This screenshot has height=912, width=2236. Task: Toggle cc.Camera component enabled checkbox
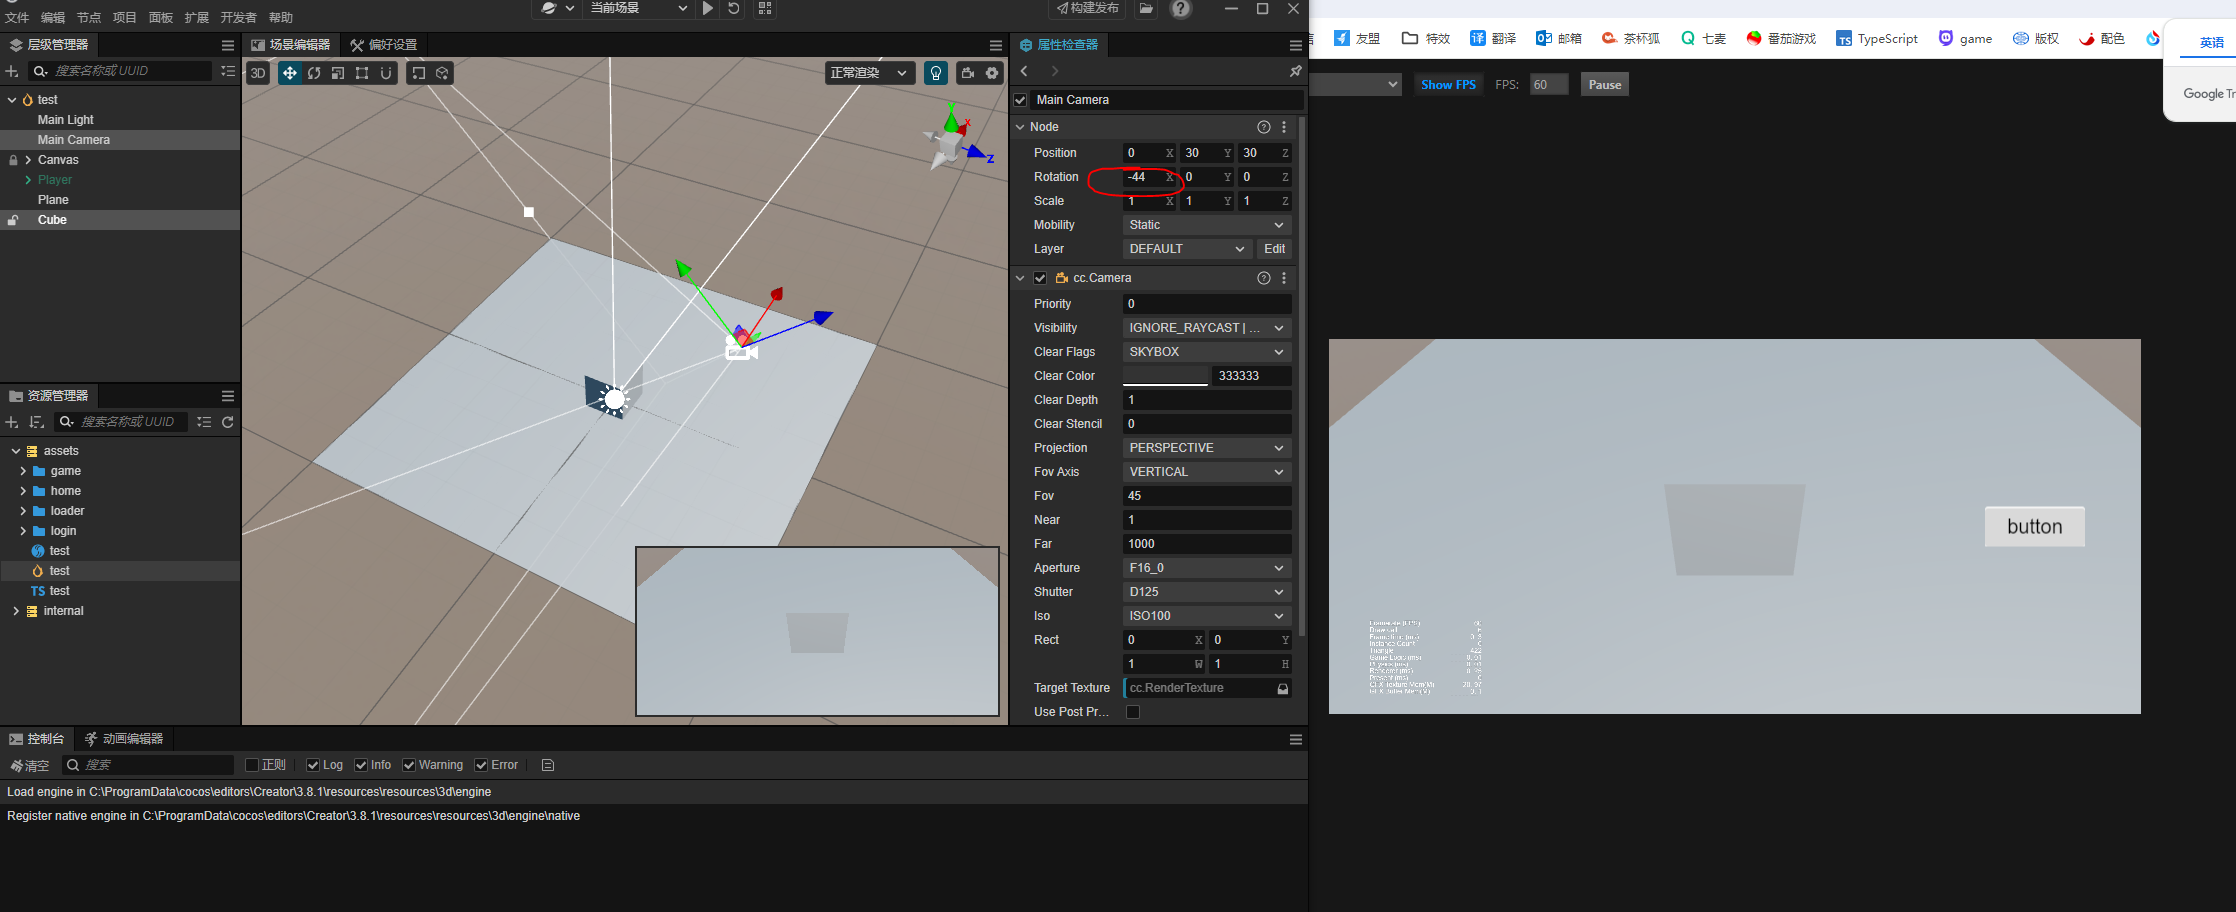pyautogui.click(x=1040, y=278)
